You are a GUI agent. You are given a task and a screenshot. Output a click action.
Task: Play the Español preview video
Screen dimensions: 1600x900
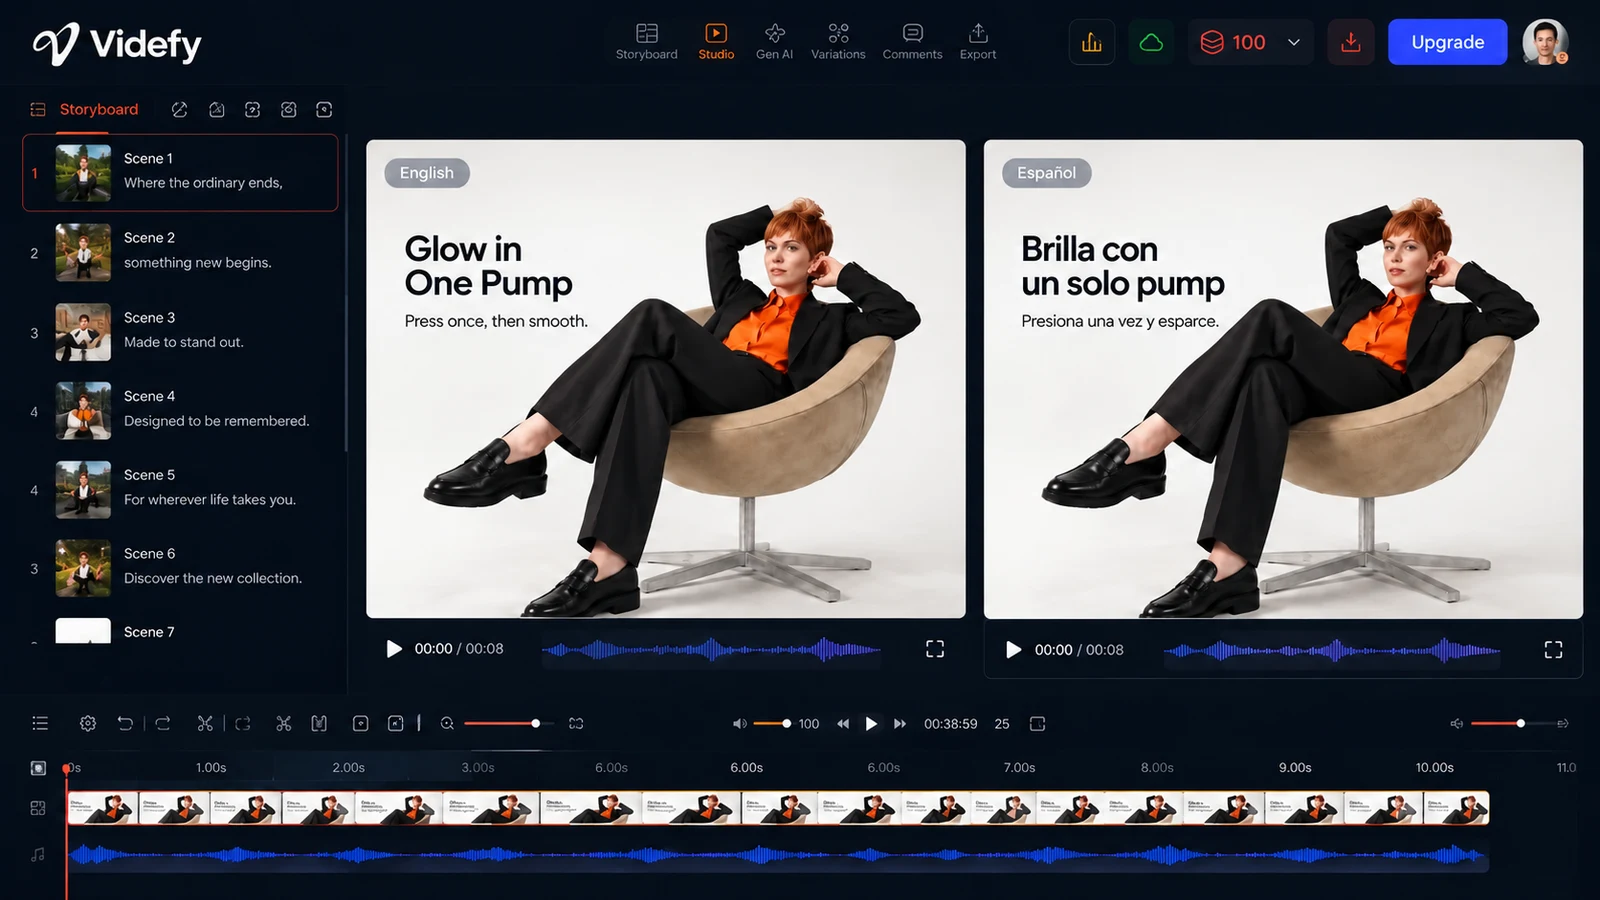[1013, 650]
